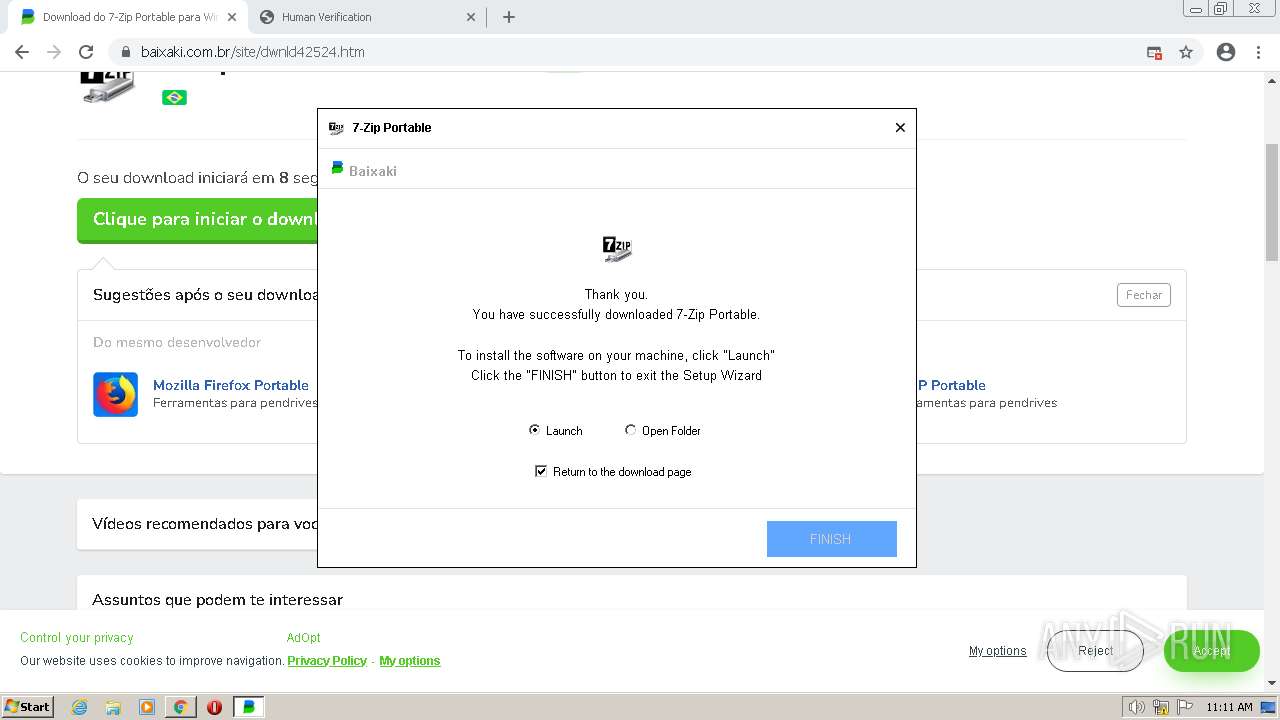Click the Opera taskbar icon
This screenshot has height=720, width=1280.
(x=214, y=707)
